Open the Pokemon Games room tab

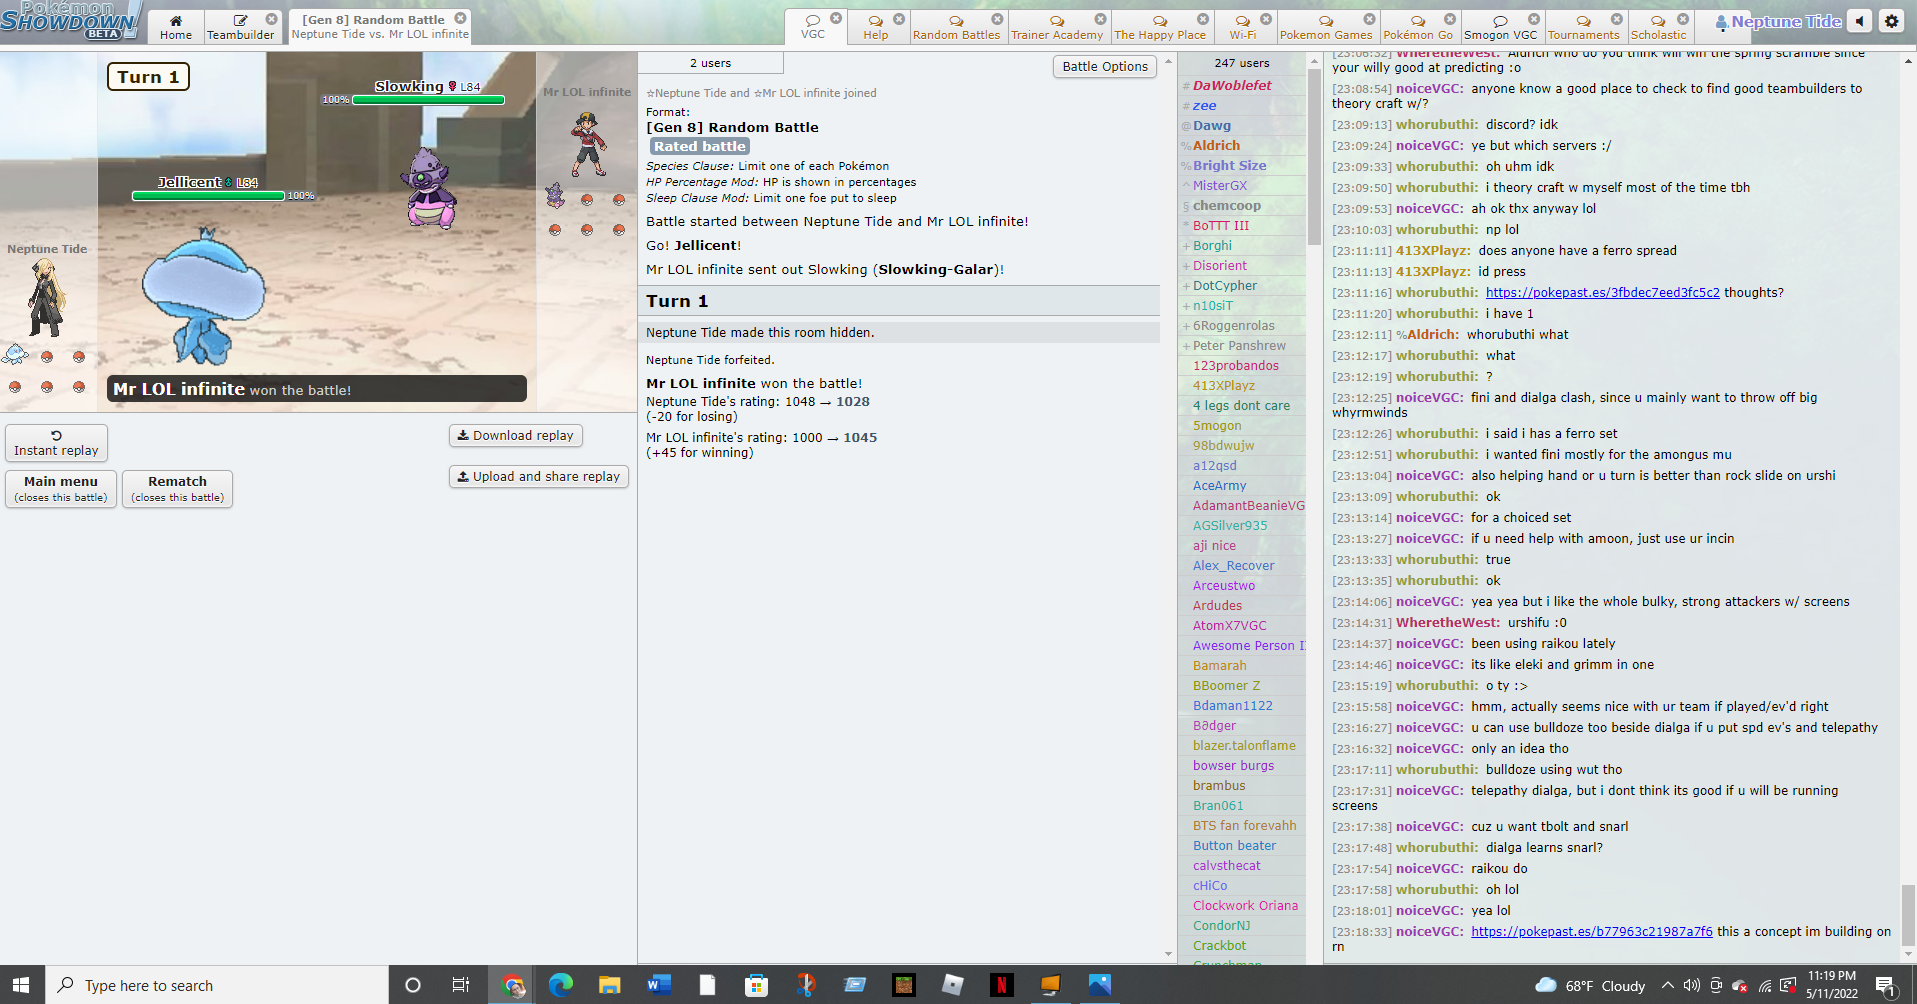[x=1326, y=27]
